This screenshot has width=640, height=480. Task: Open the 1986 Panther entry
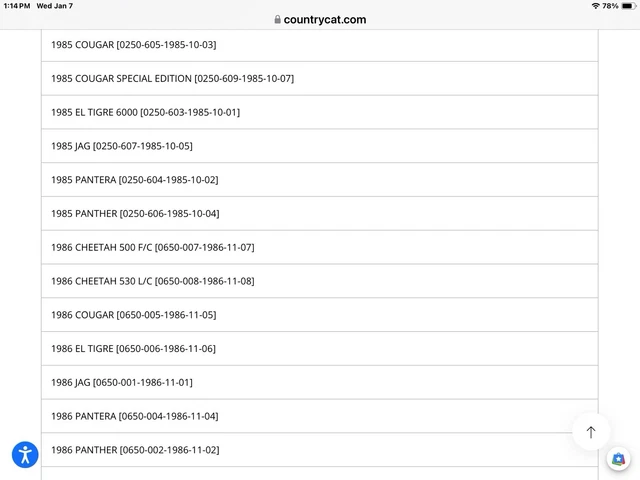135,450
